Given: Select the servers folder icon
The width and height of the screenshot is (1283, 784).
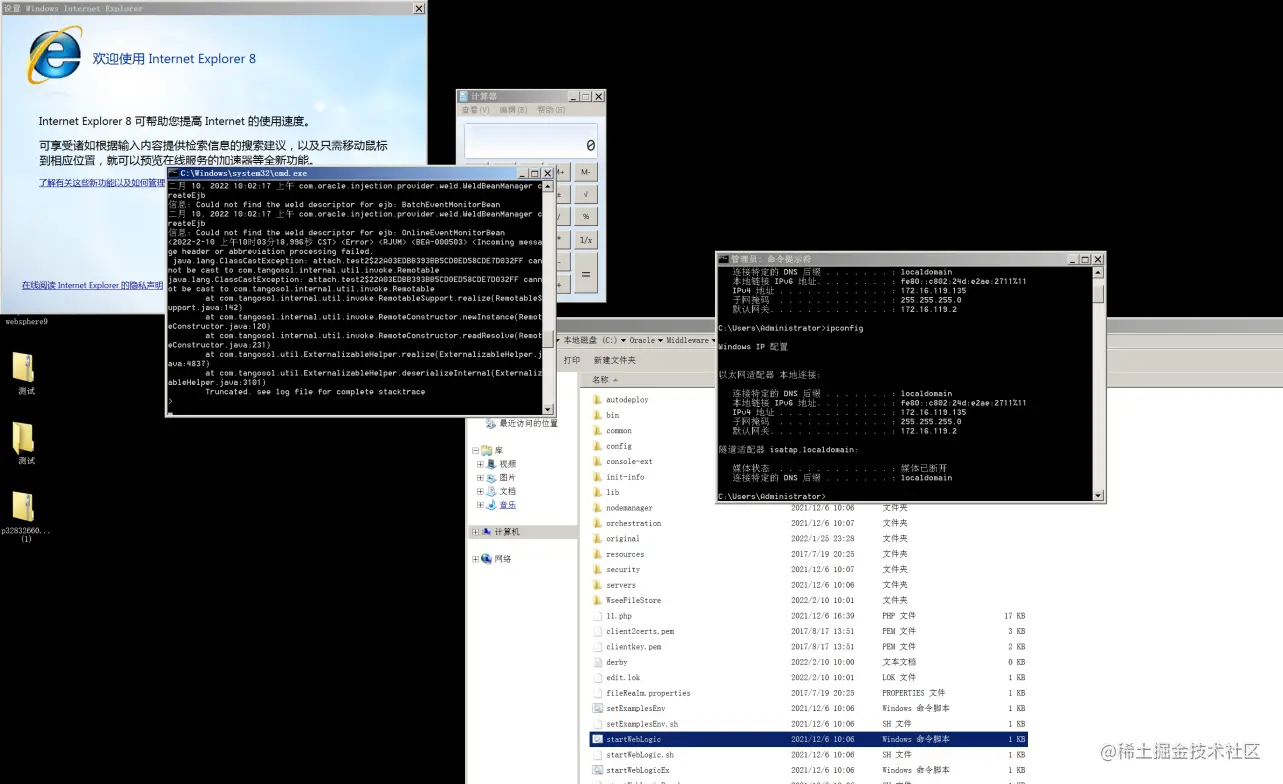Looking at the screenshot, I should (x=597, y=585).
